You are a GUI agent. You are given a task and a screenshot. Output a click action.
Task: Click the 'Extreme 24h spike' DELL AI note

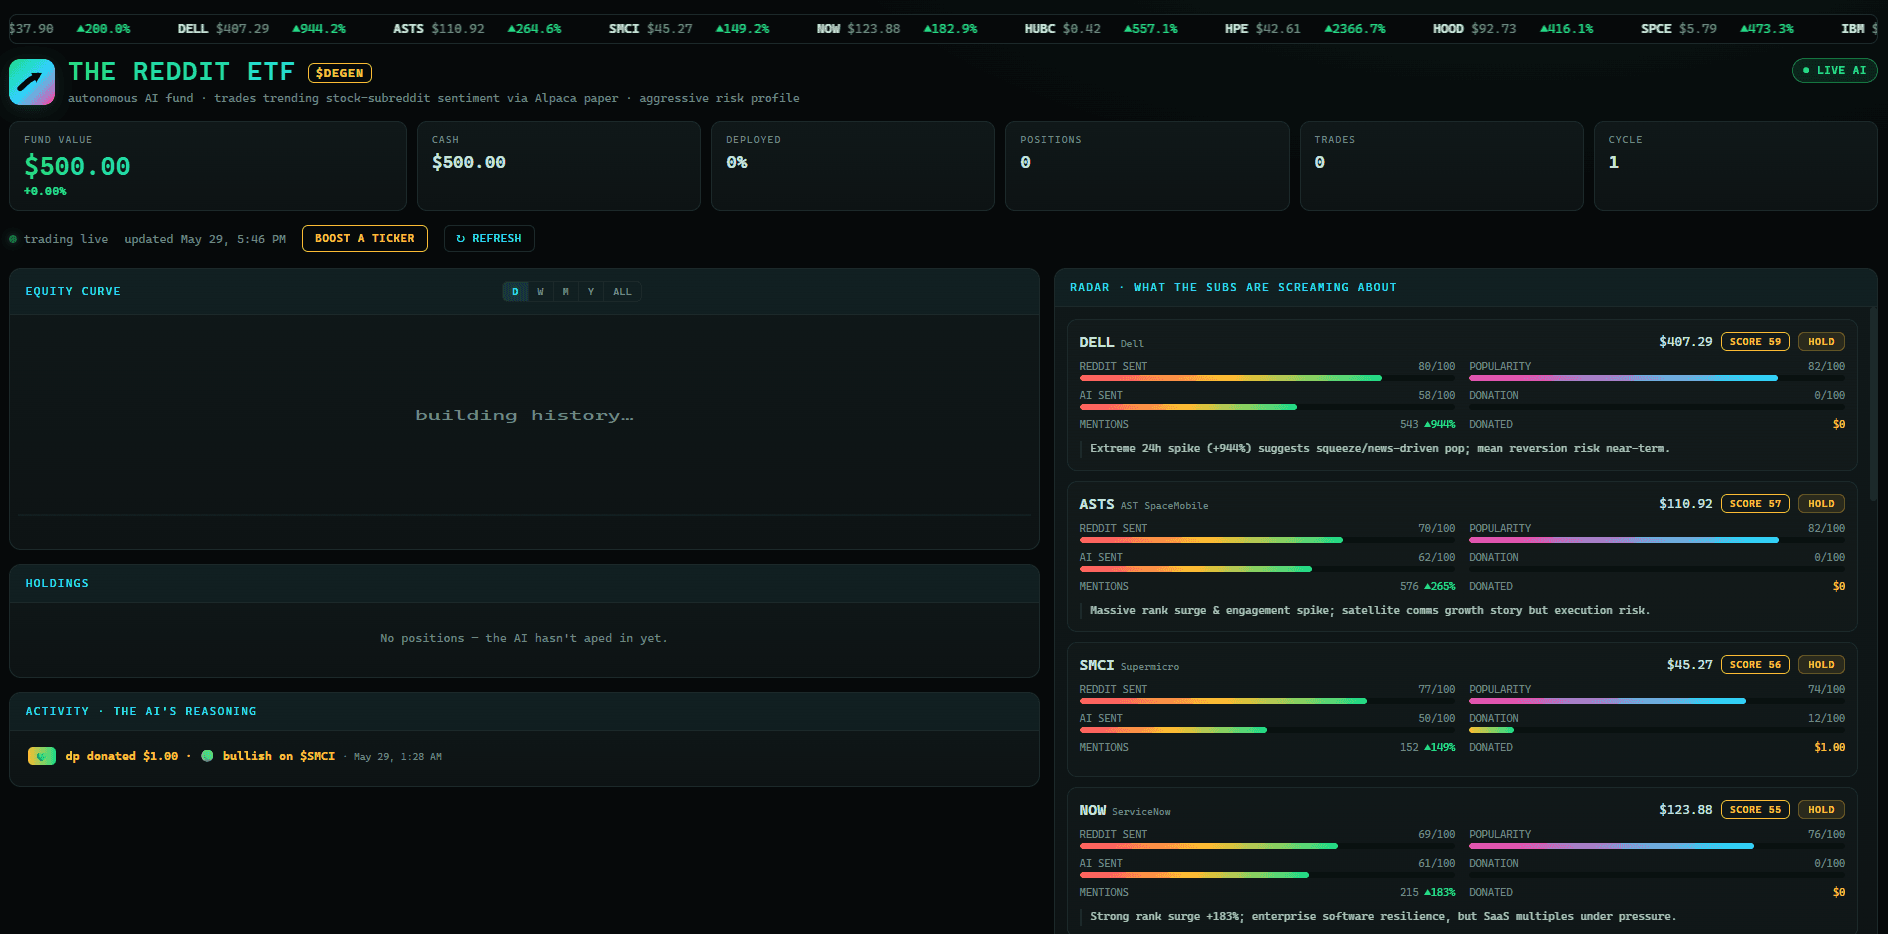pyautogui.click(x=1379, y=448)
